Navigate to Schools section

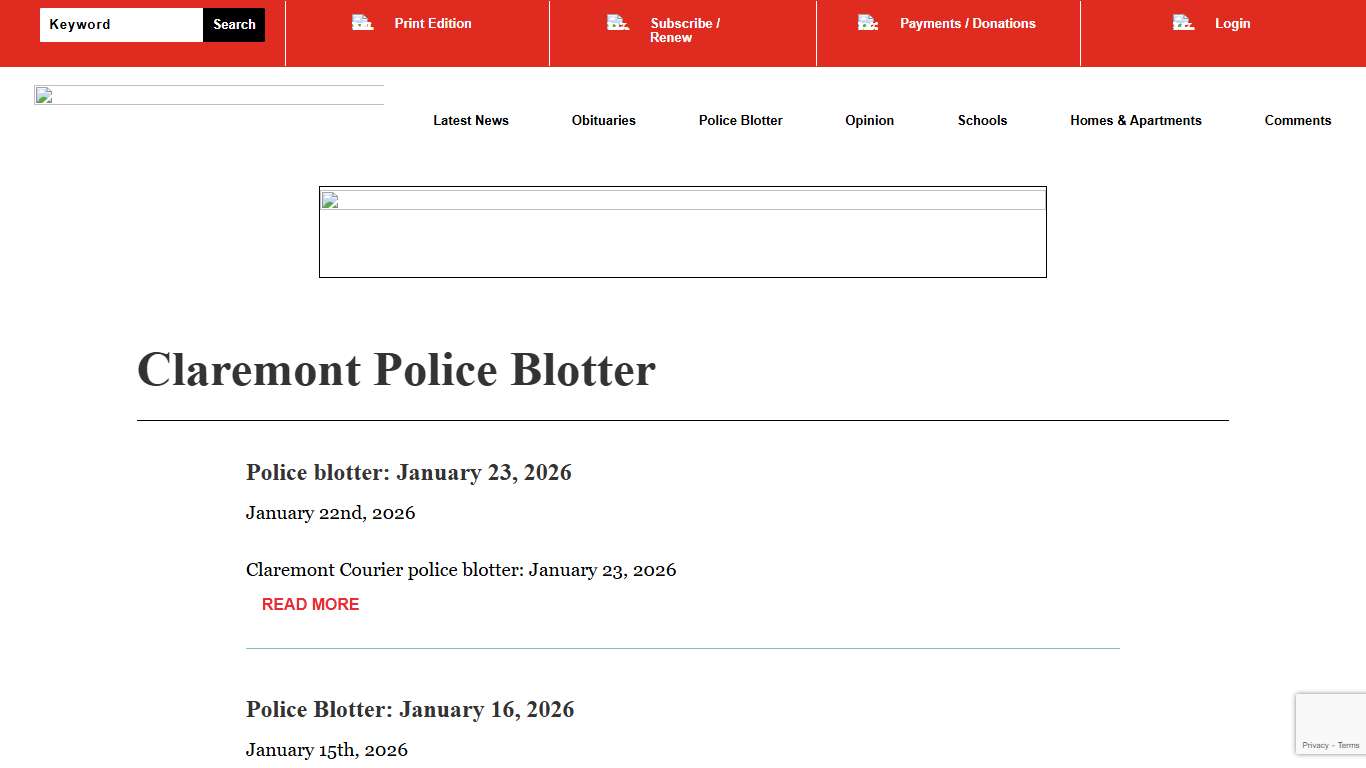[x=982, y=120]
